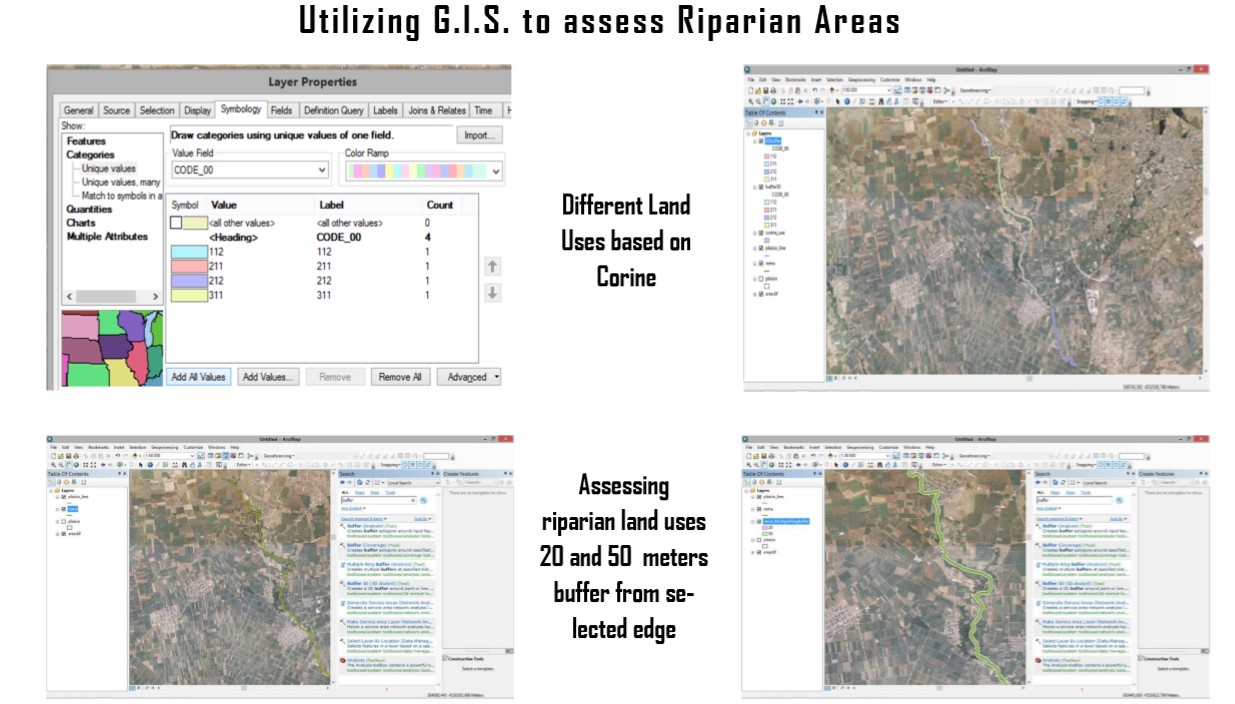
Task: Open Sort By dropdown in ArcMap with rema selected
Action: click(x=422, y=518)
